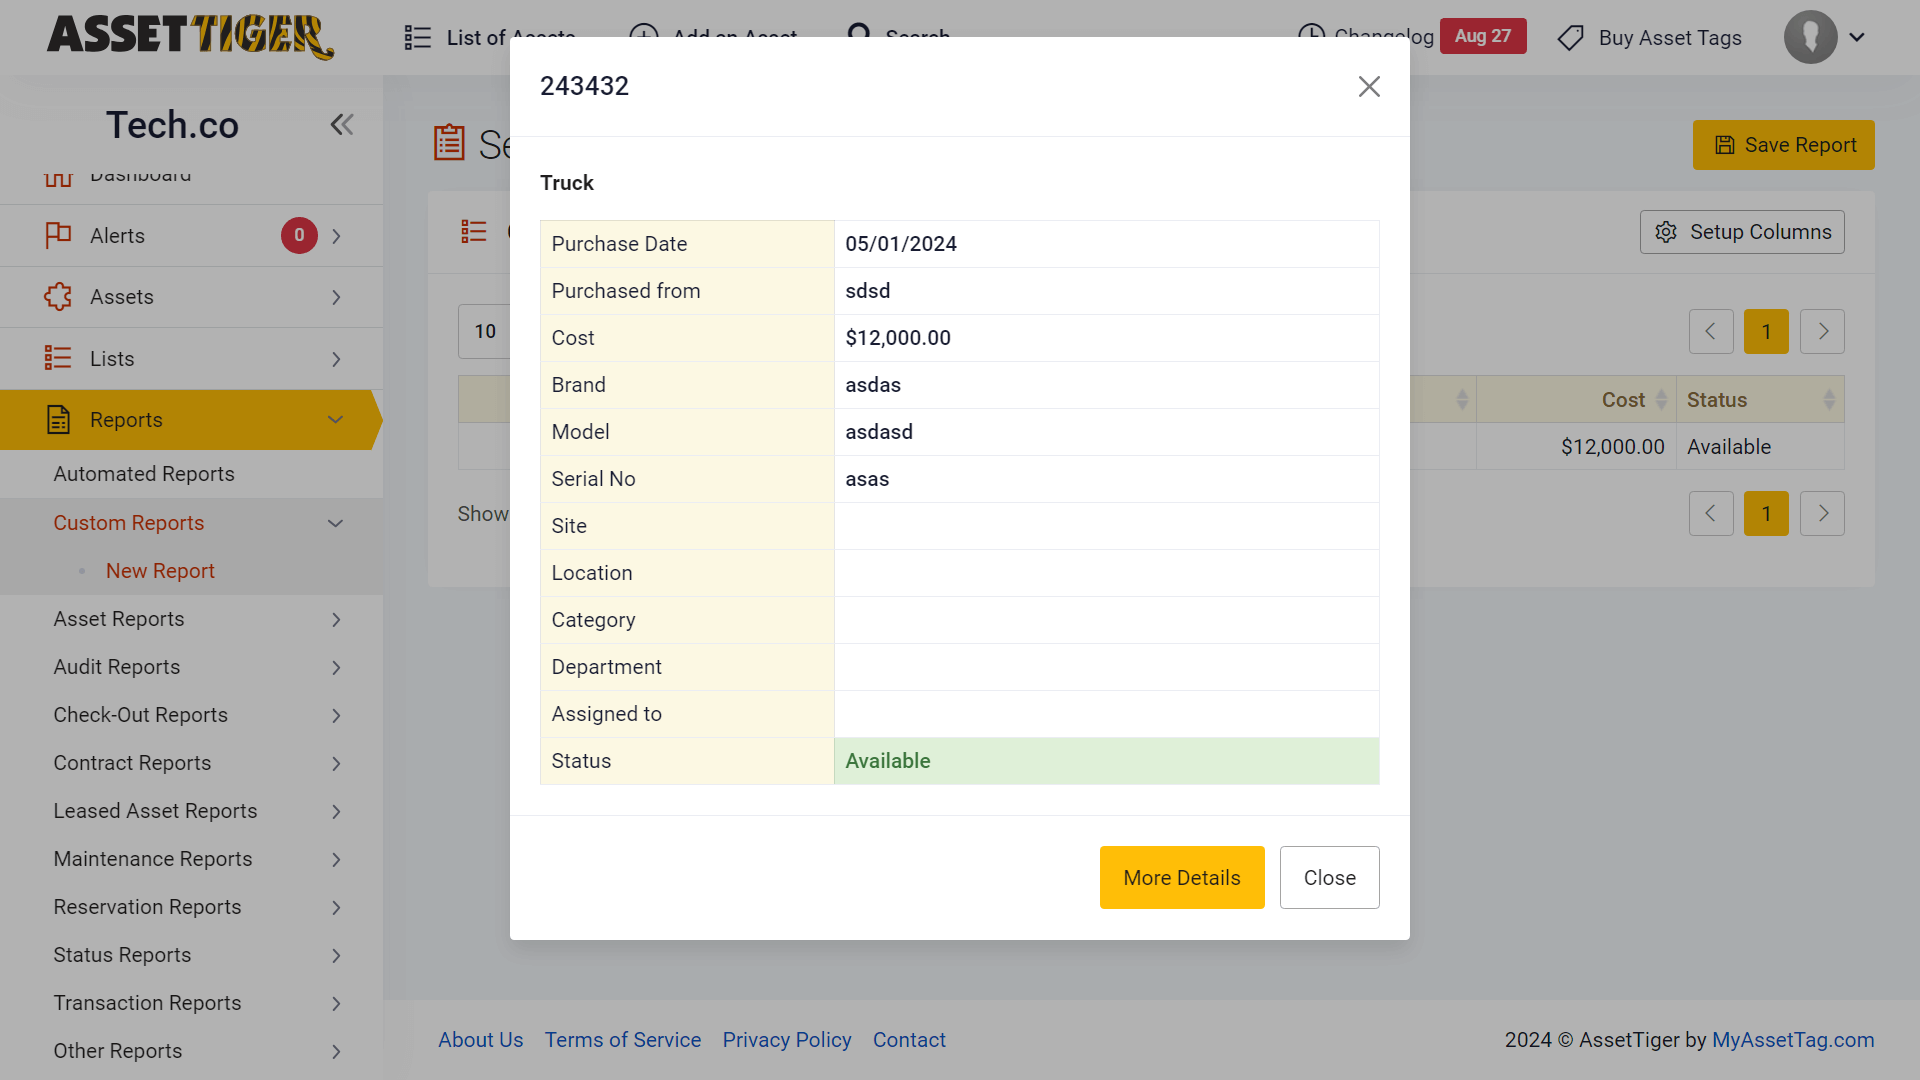
Task: Open Reservation Reports menu item
Action: click(147, 907)
